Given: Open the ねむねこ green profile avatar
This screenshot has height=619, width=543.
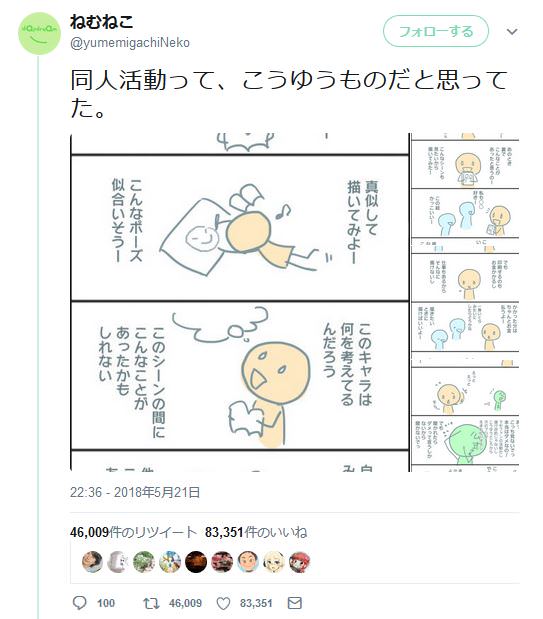Looking at the screenshot, I should pyautogui.click(x=39, y=33).
